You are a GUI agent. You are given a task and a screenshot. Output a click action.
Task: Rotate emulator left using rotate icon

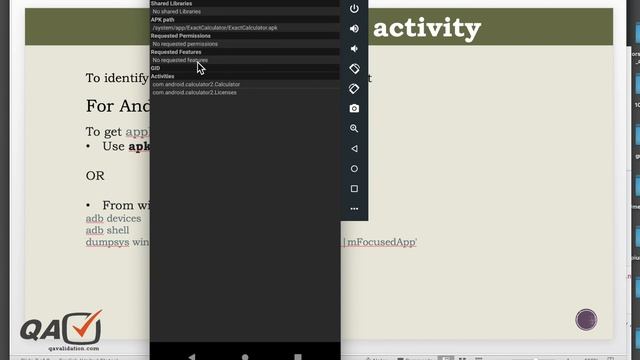(x=354, y=69)
